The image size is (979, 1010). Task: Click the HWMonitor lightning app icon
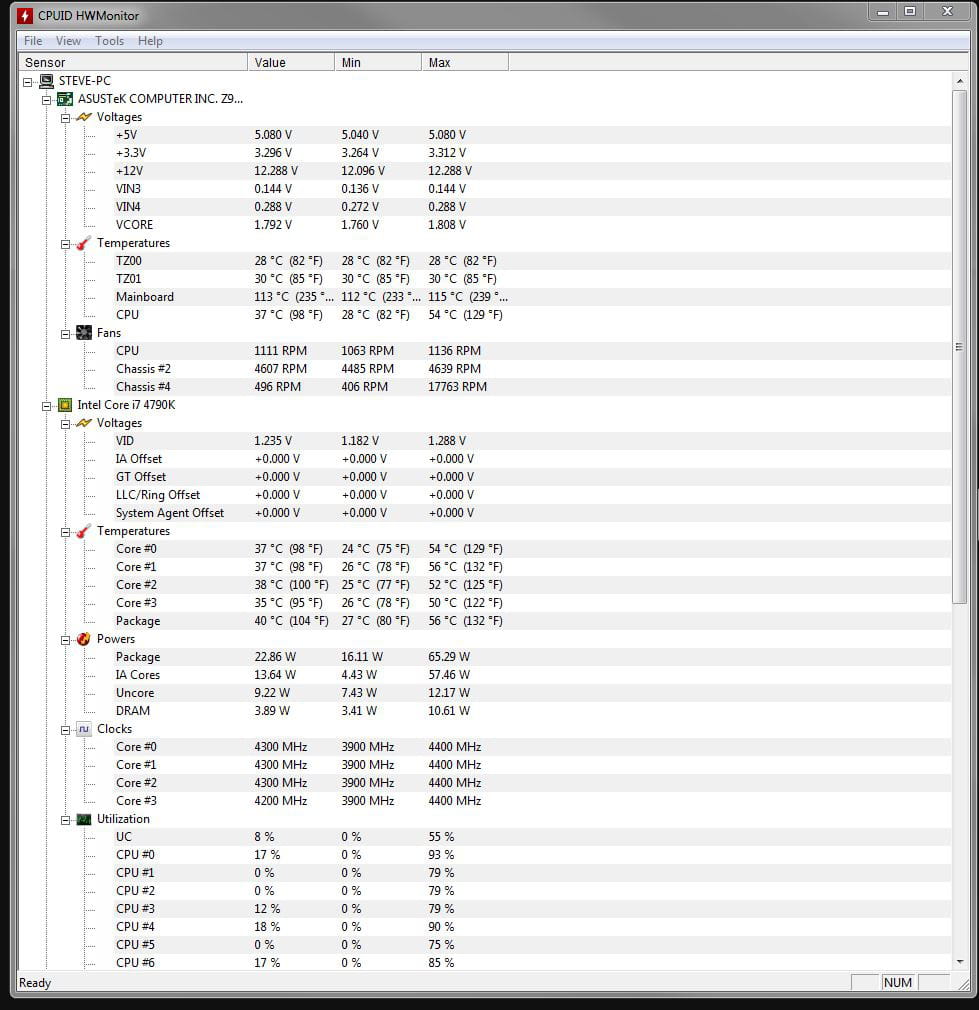24,15
